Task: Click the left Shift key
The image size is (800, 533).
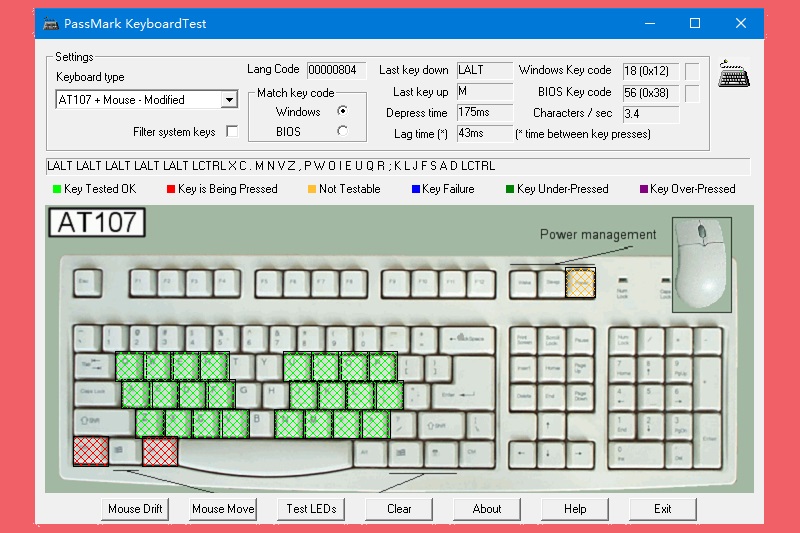Action: coord(104,422)
